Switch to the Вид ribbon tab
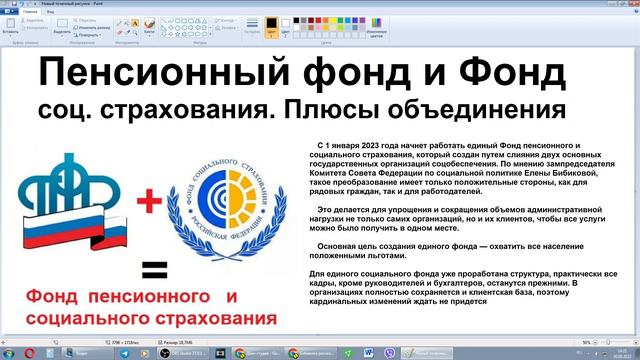Image resolution: width=640 pixels, height=360 pixels. (50, 12)
